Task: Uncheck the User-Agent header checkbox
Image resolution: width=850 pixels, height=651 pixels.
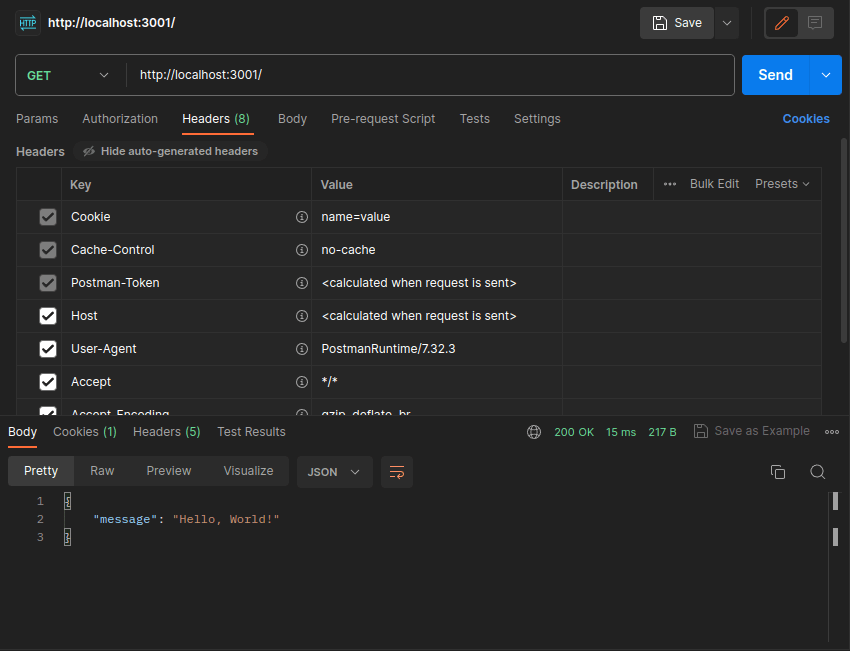Action: pos(48,349)
